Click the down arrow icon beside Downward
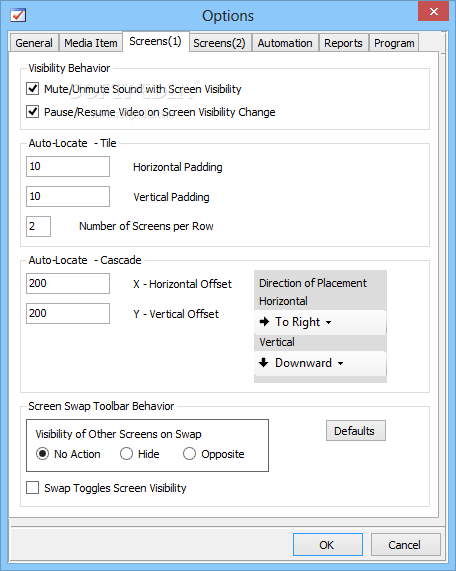456x571 pixels. tap(264, 362)
